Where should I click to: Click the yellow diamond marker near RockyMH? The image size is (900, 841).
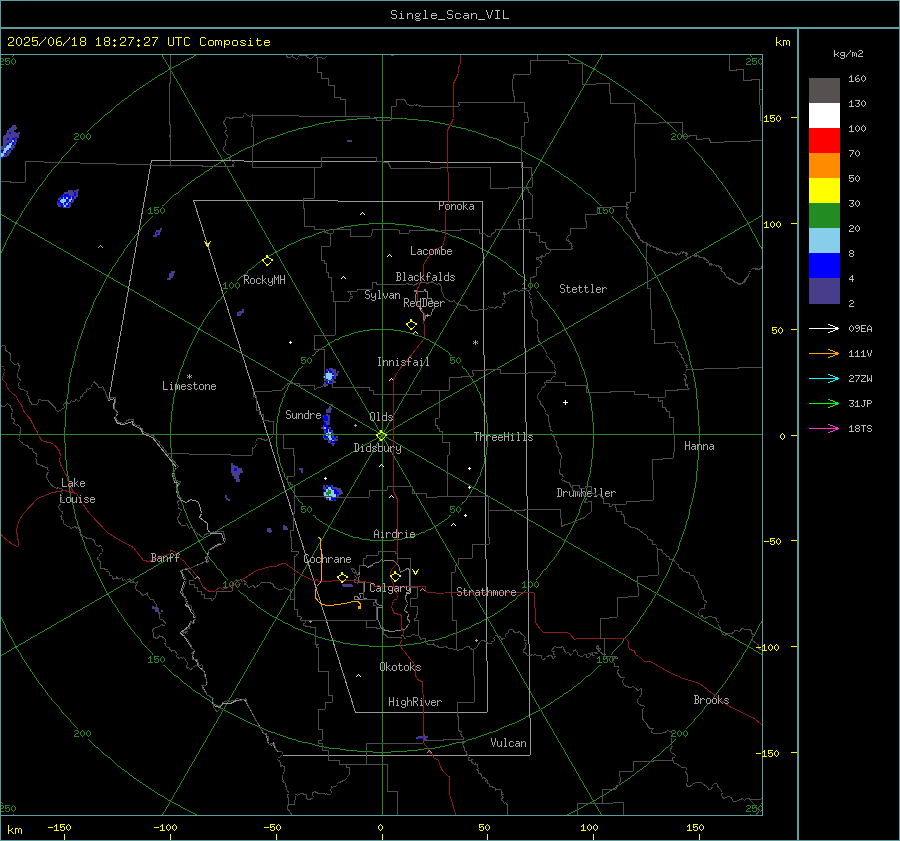pos(267,261)
